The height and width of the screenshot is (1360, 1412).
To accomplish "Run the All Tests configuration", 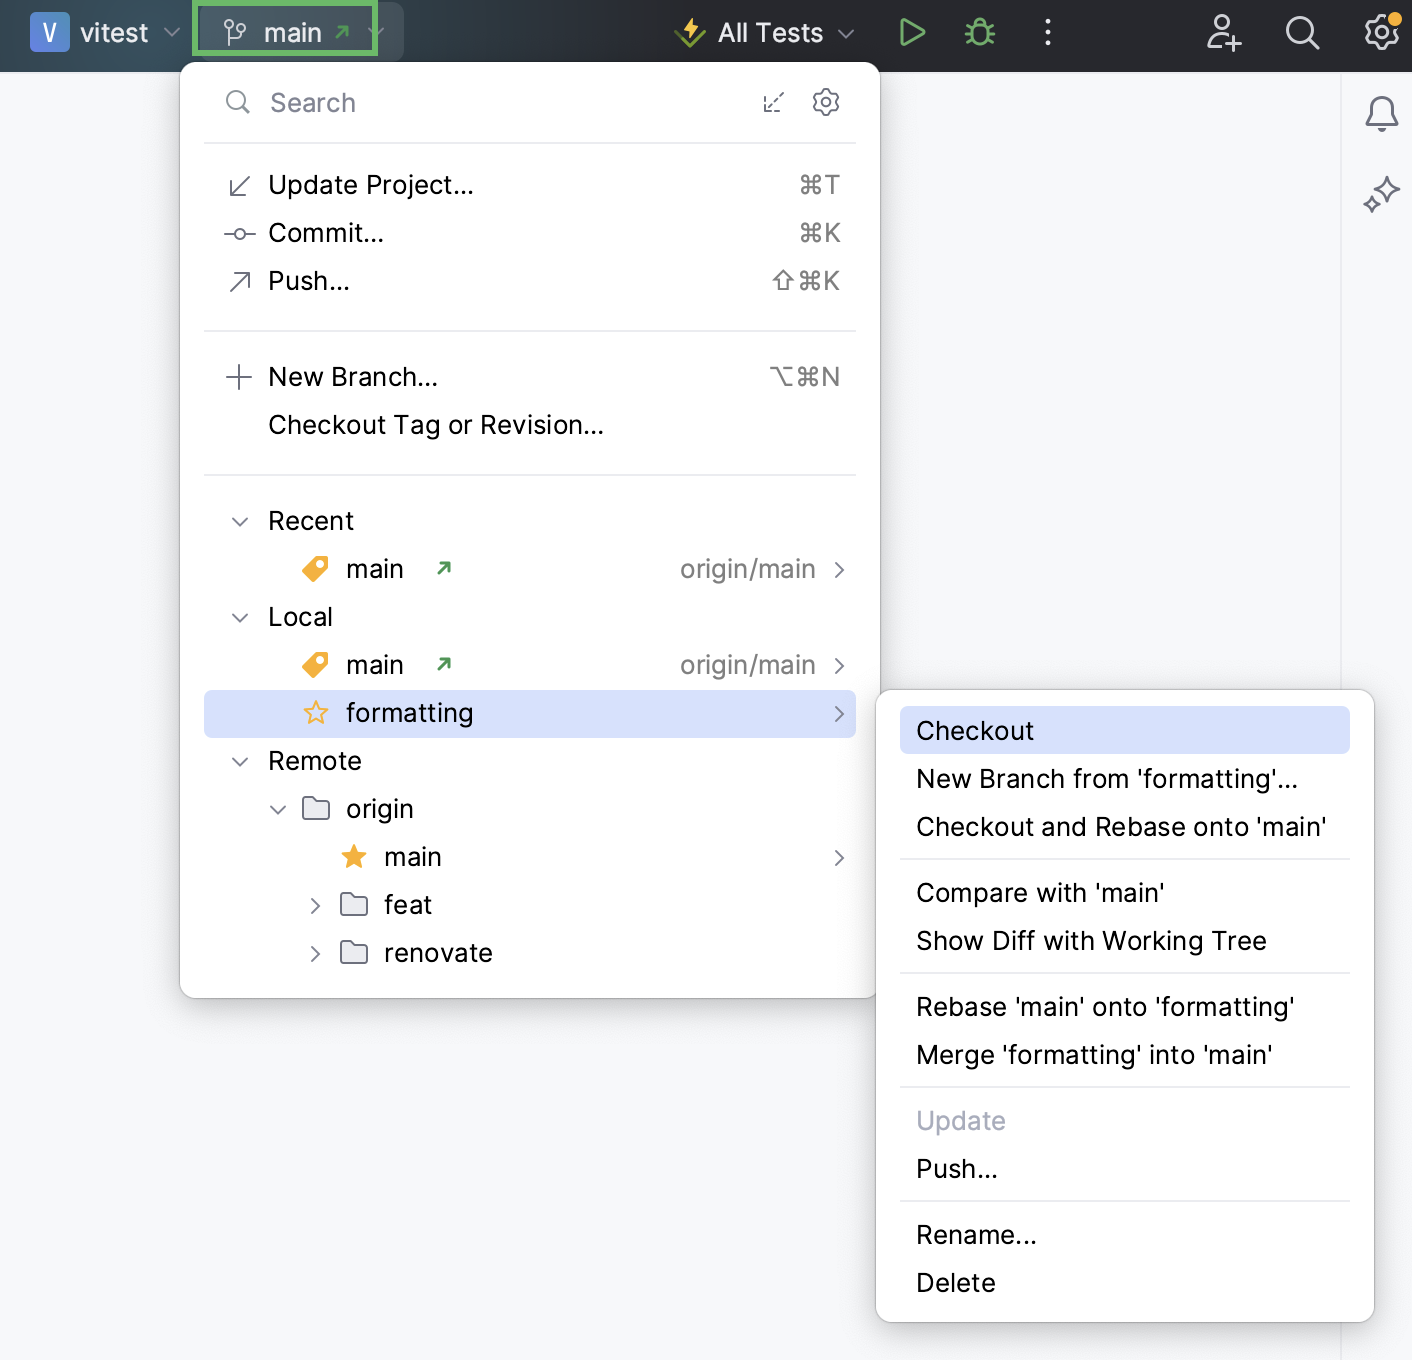I will (911, 32).
